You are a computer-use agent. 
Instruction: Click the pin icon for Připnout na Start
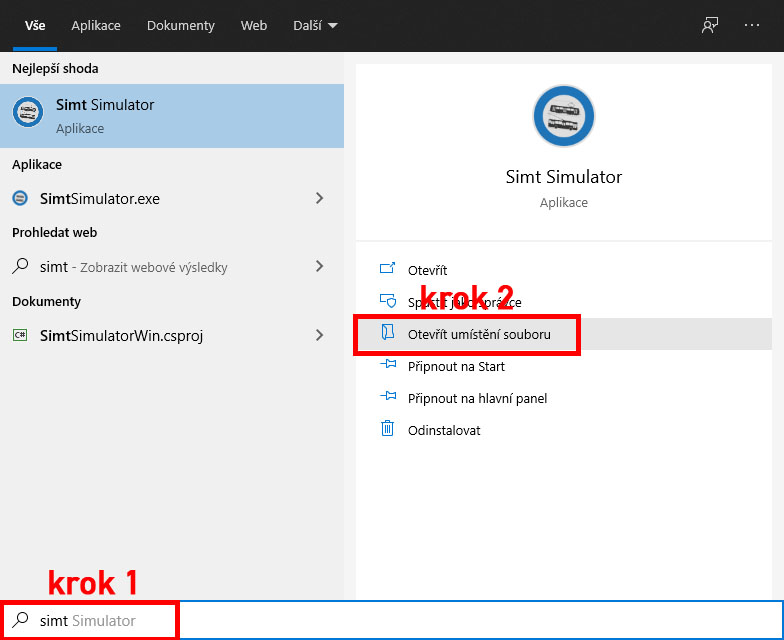tap(388, 366)
